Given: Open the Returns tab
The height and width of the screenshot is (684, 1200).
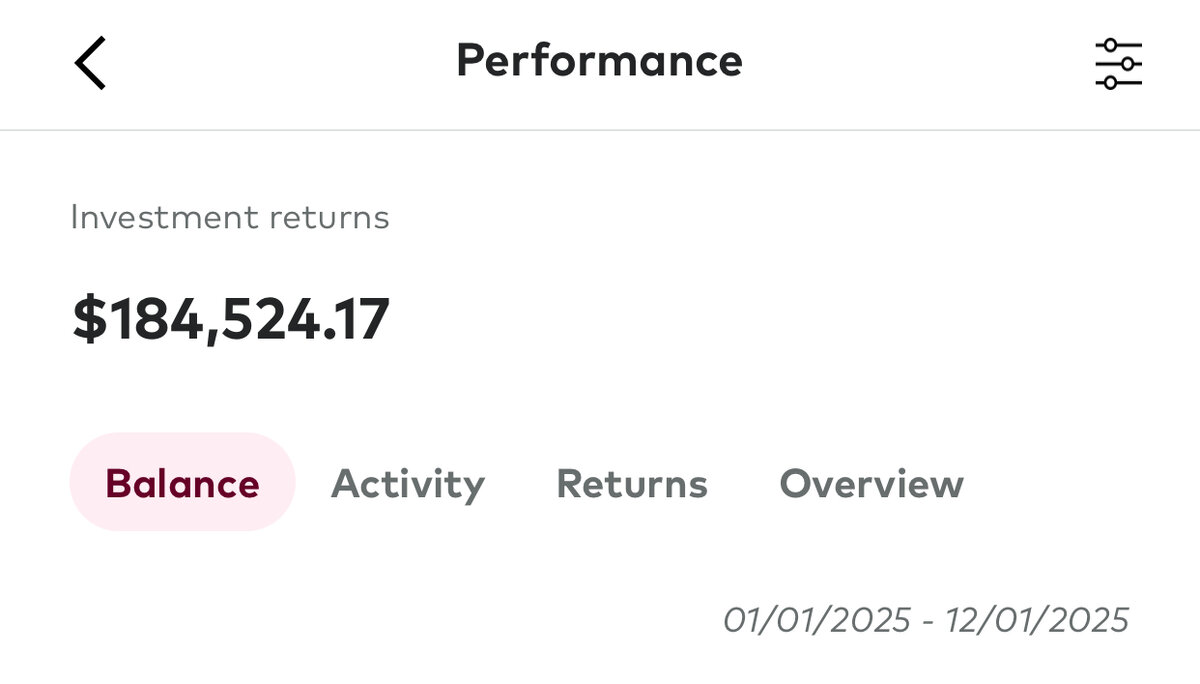Looking at the screenshot, I should point(631,483).
